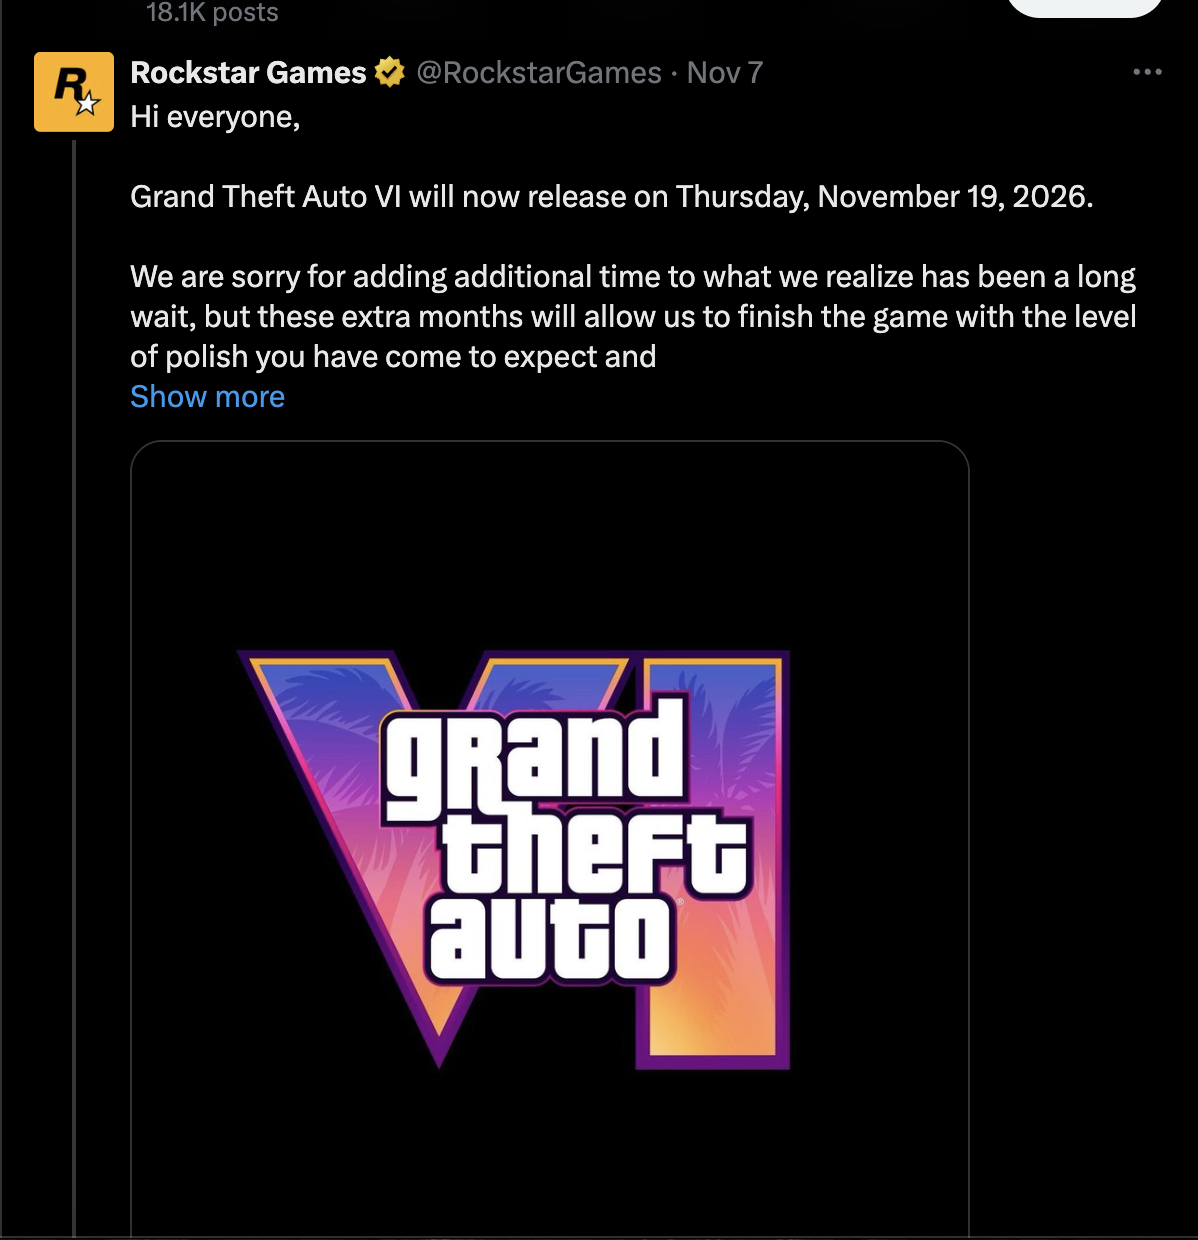Click the white rounded button at top right

[x=1085, y=8]
